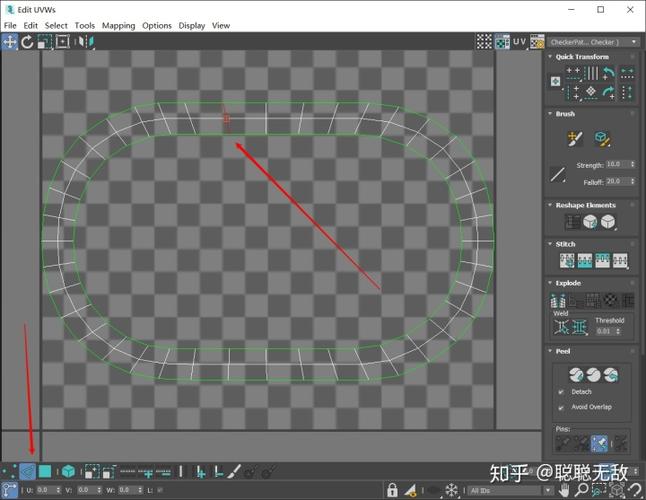
Task: Click the Target Weld icon
Action: (561, 327)
